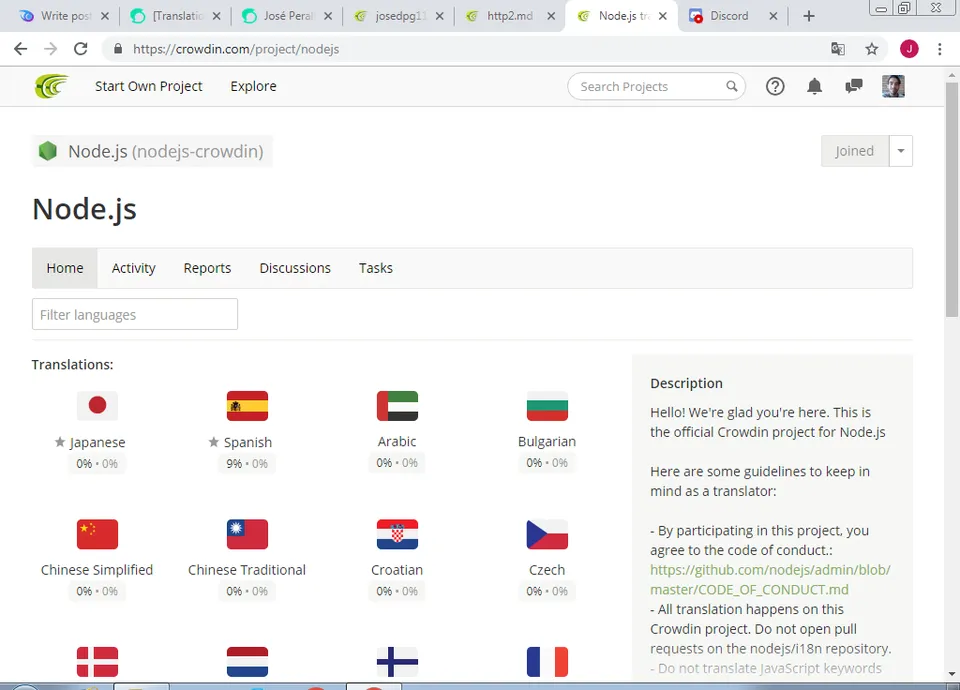960x690 pixels.
Task: Close the http2.md browser tab
Action: click(551, 16)
